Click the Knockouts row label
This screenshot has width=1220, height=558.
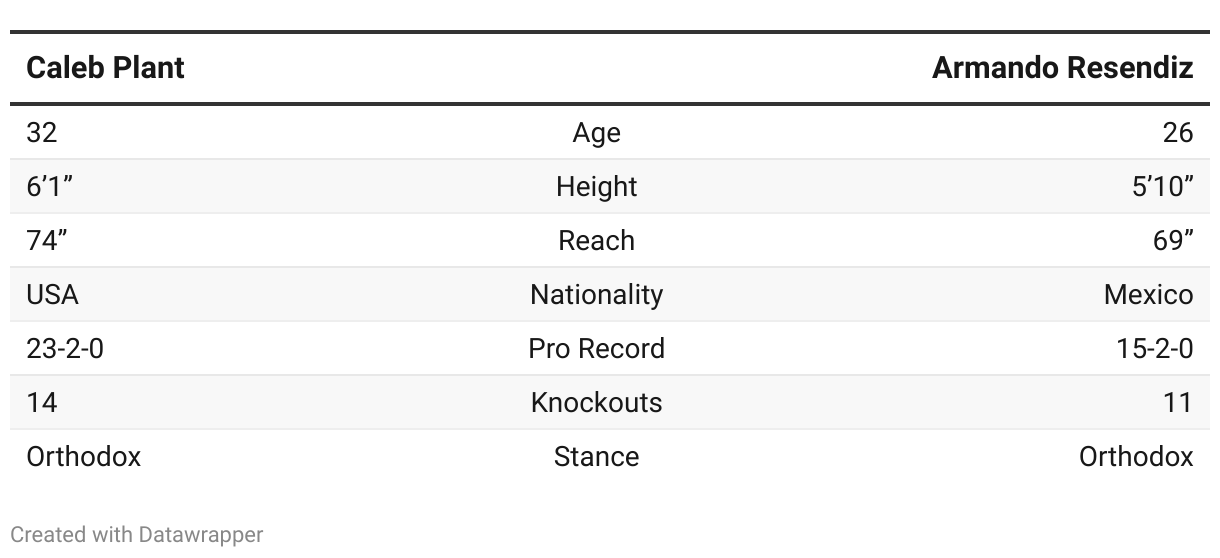tap(597, 403)
